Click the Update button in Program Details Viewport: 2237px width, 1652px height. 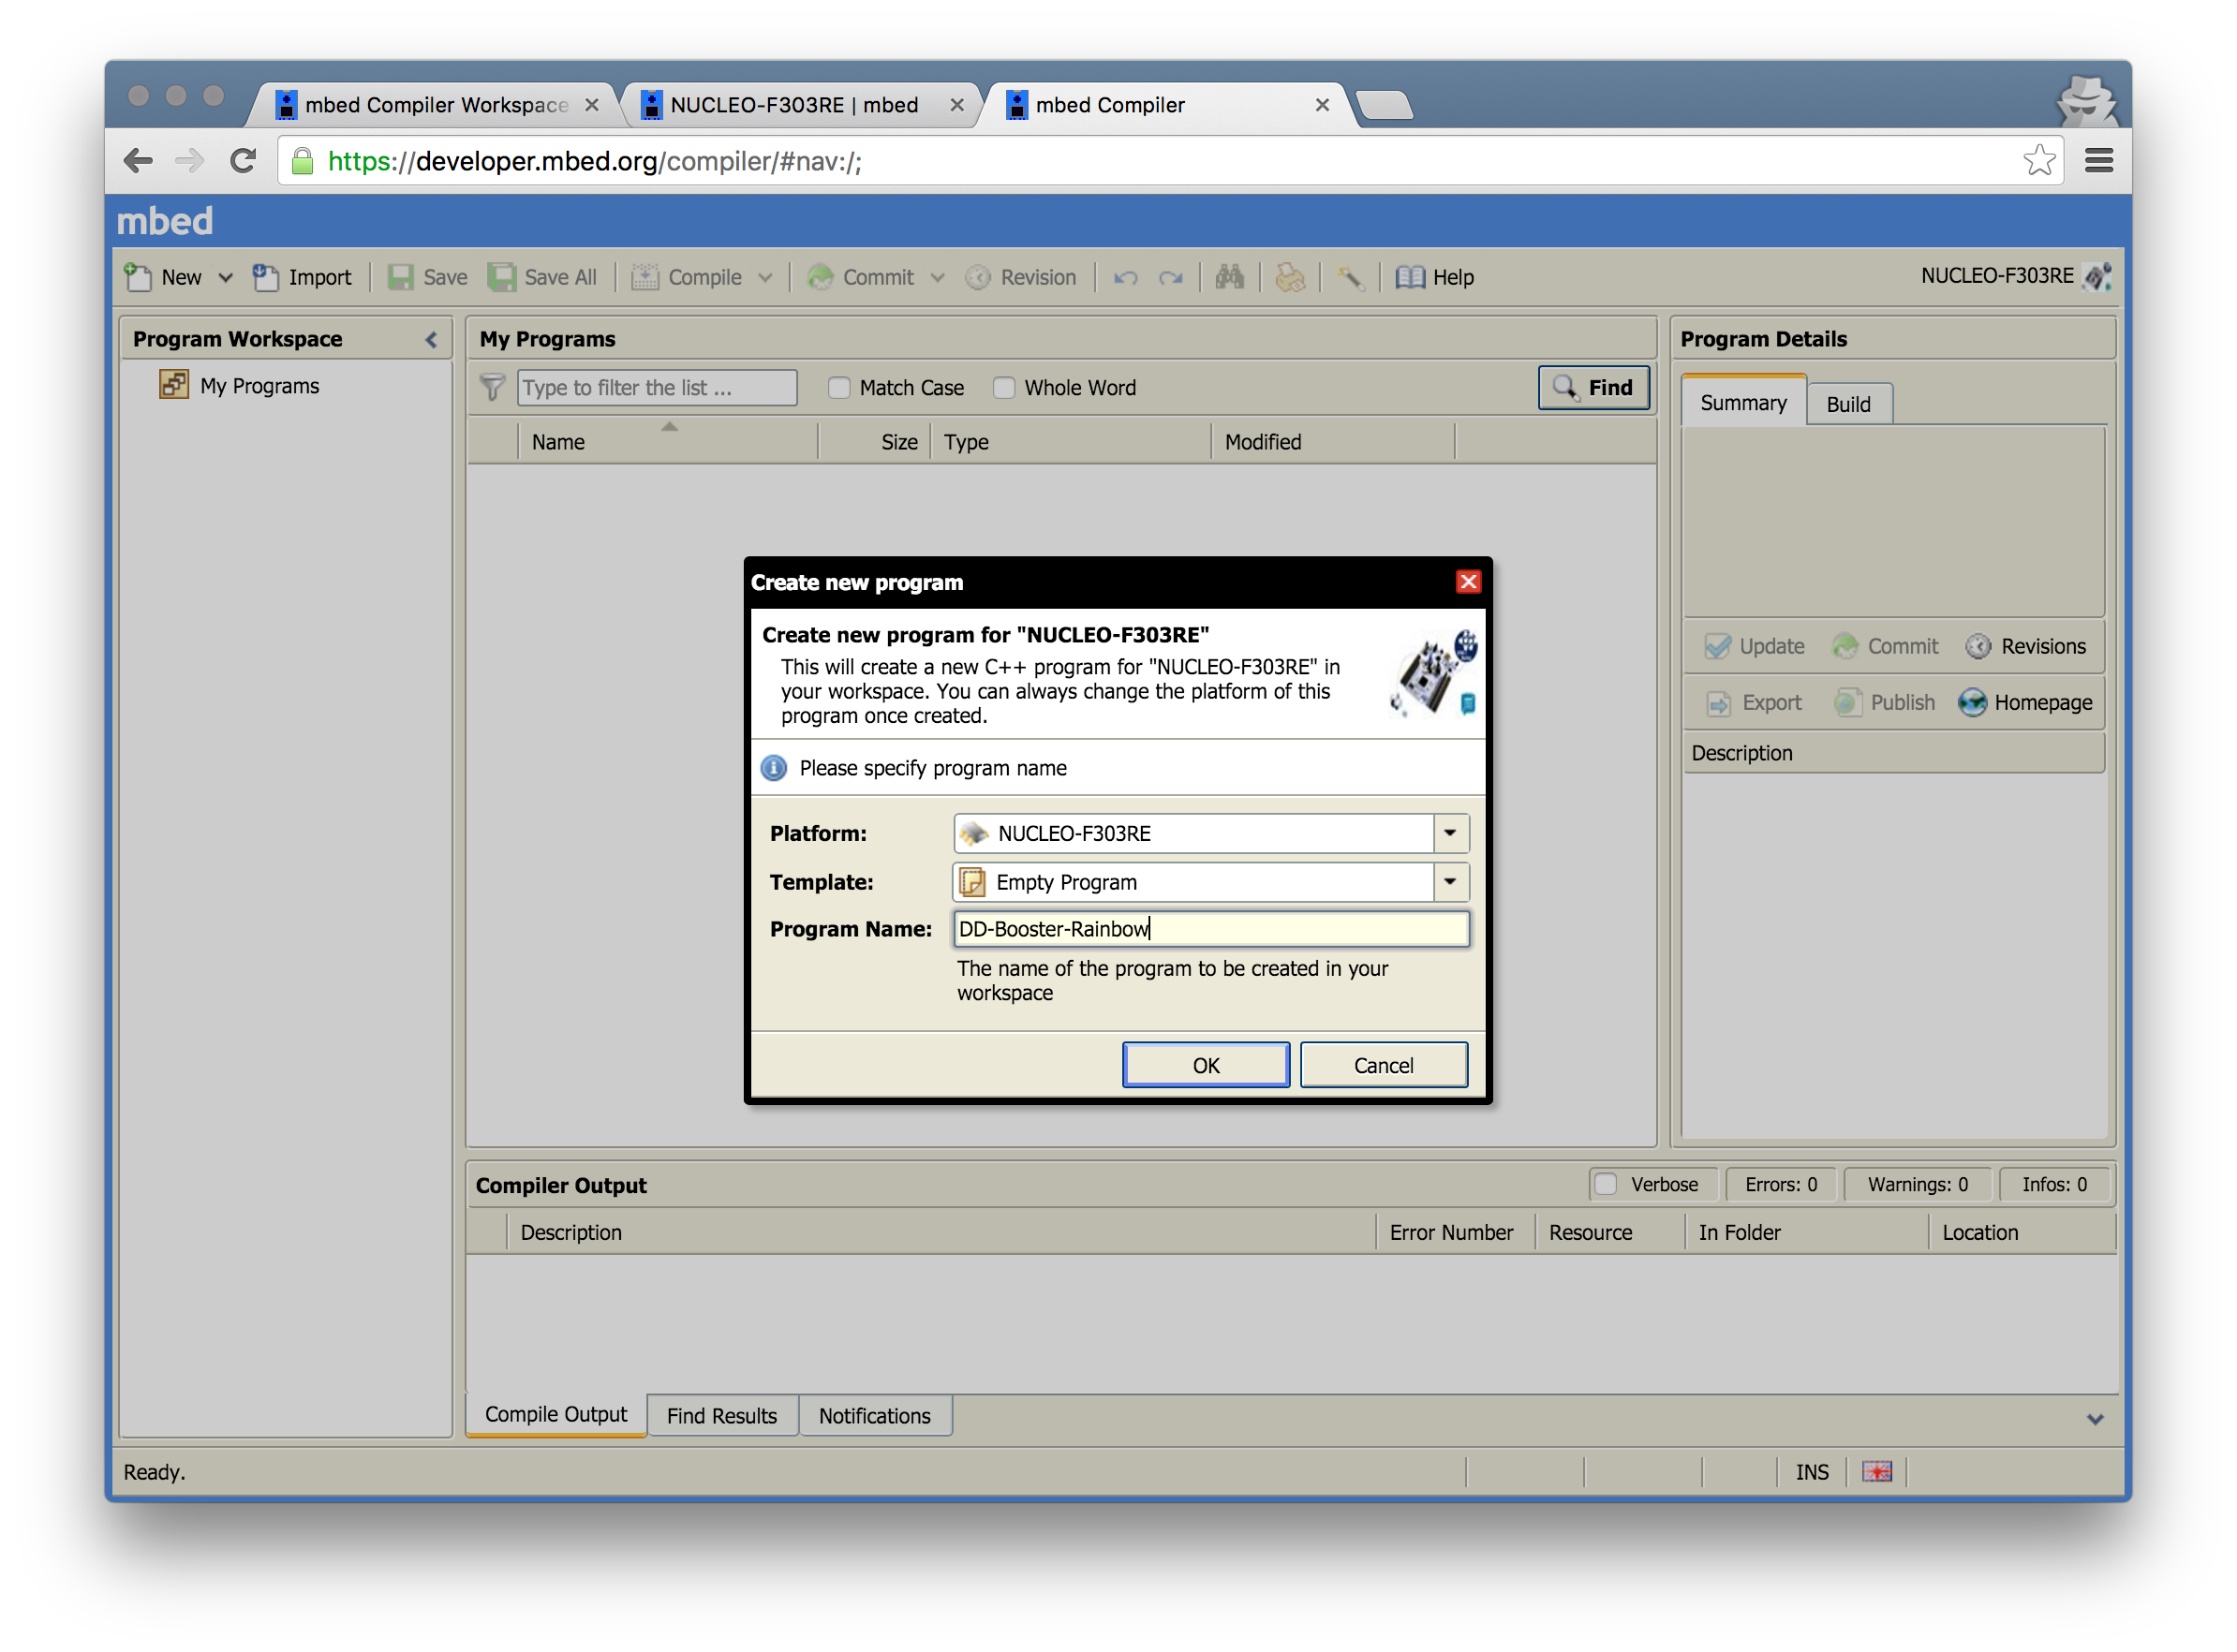coord(1754,647)
